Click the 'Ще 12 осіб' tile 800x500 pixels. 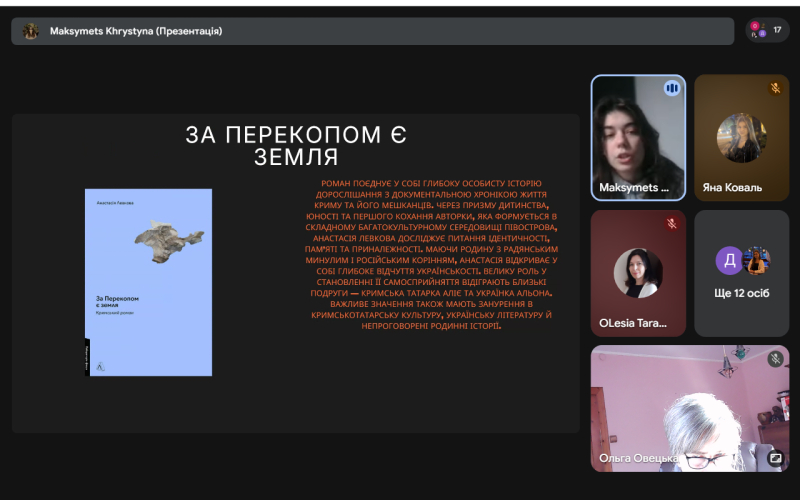pos(741,272)
